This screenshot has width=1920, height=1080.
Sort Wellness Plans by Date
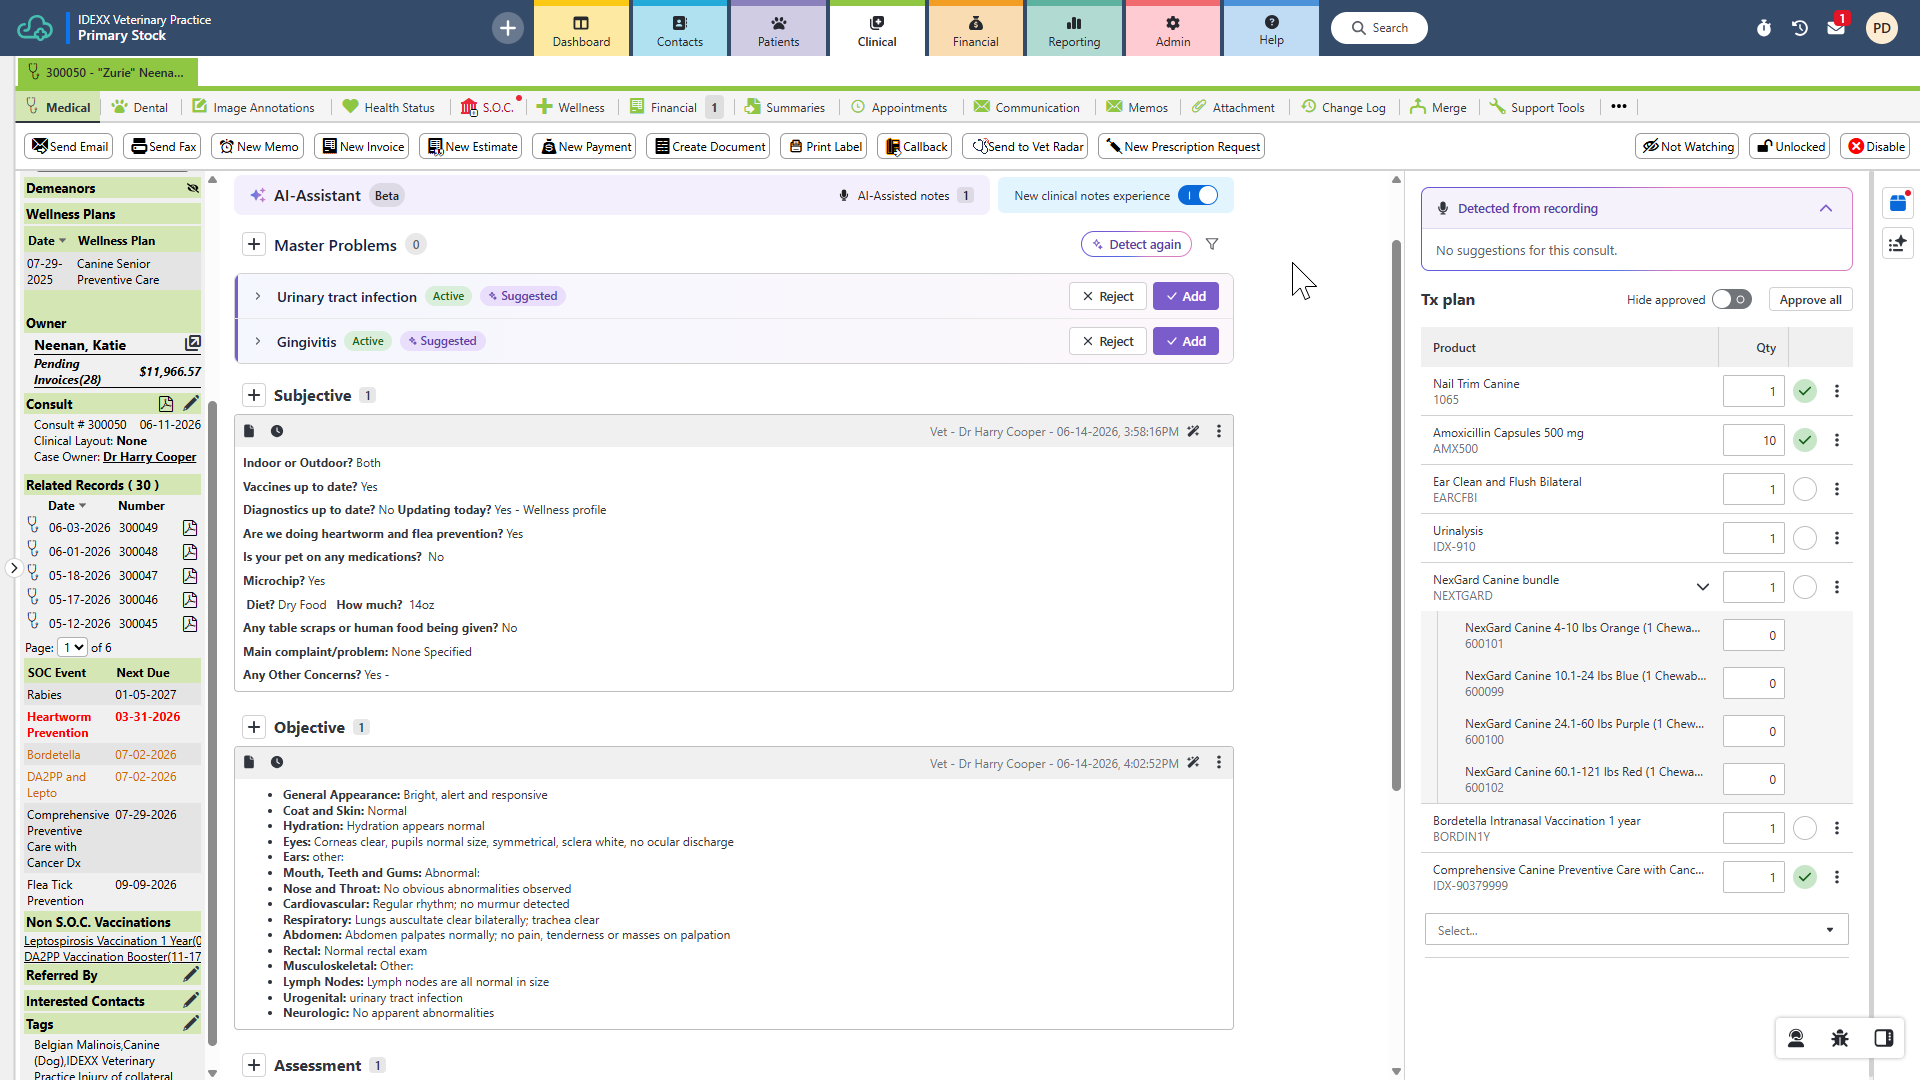tap(46, 241)
